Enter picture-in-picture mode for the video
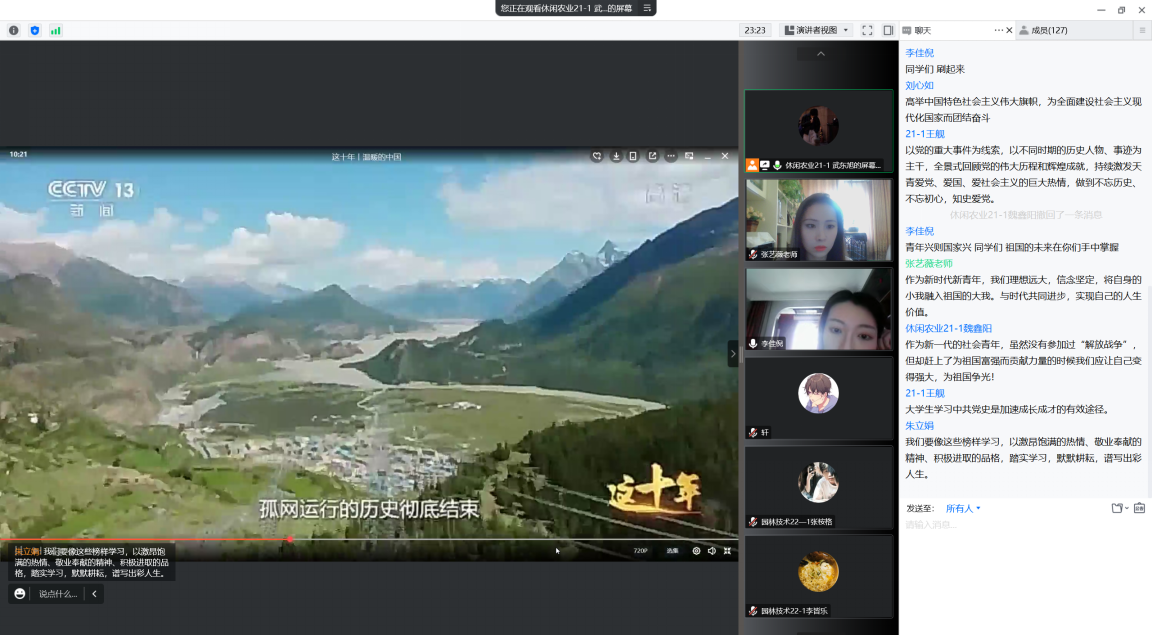The width and height of the screenshot is (1152, 635). tap(689, 156)
